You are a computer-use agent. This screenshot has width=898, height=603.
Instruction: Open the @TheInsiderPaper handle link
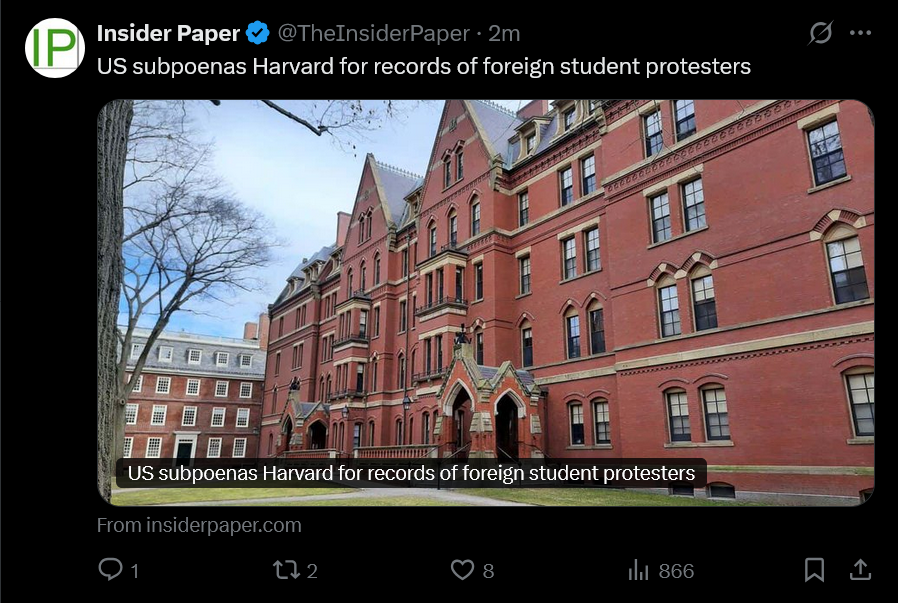coord(373,33)
